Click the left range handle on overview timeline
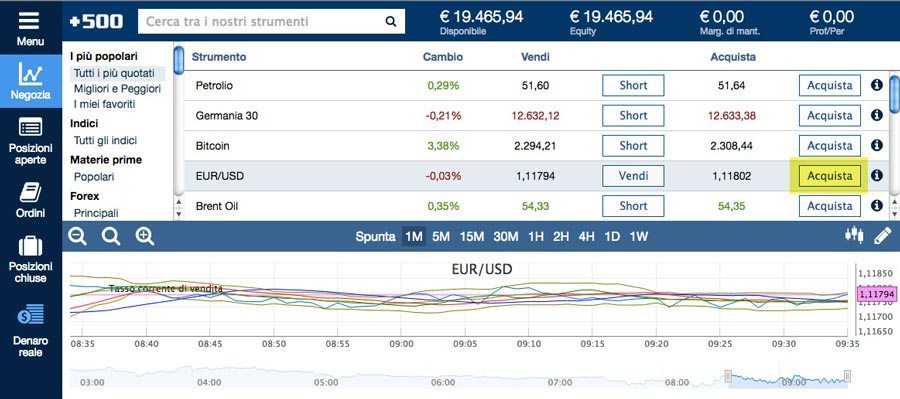Screen dimensions: 900x399 pos(728,377)
